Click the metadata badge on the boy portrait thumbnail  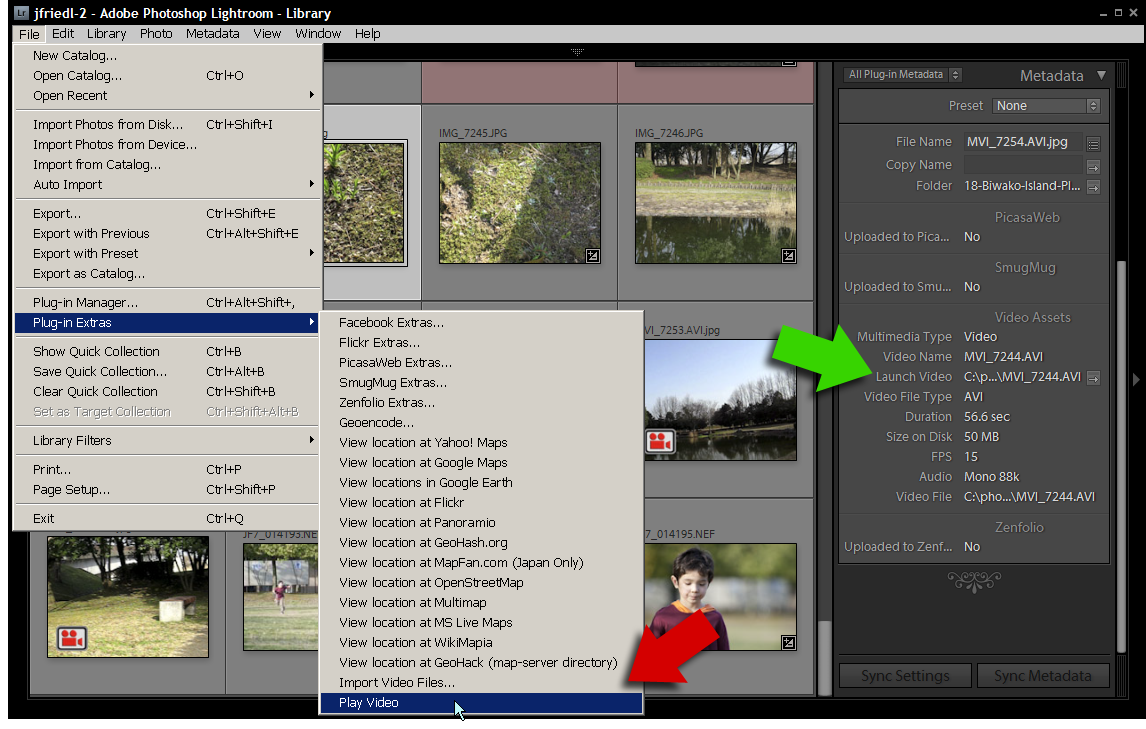tap(789, 643)
